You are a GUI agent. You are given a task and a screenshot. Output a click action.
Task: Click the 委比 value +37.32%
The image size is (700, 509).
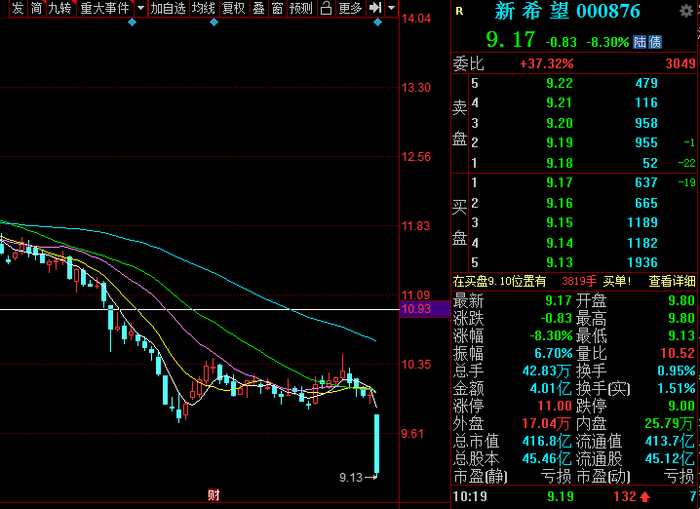[546, 63]
